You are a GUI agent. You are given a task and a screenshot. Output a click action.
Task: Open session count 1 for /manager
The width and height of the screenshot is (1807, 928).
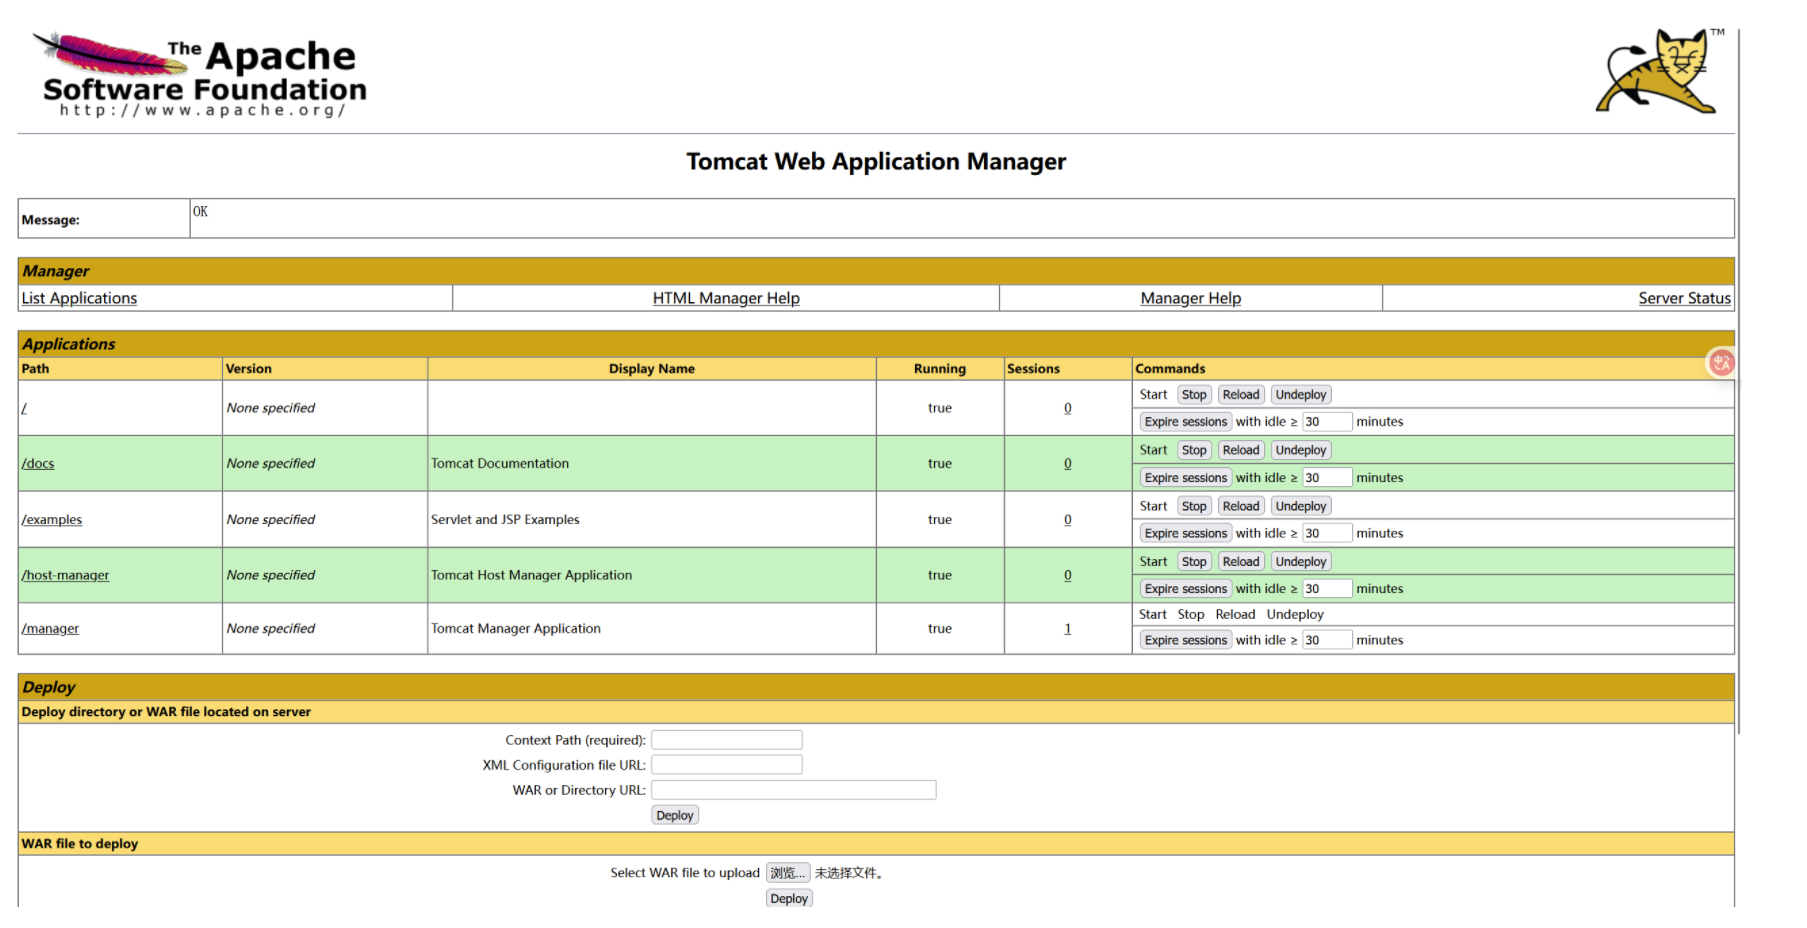[1067, 629]
